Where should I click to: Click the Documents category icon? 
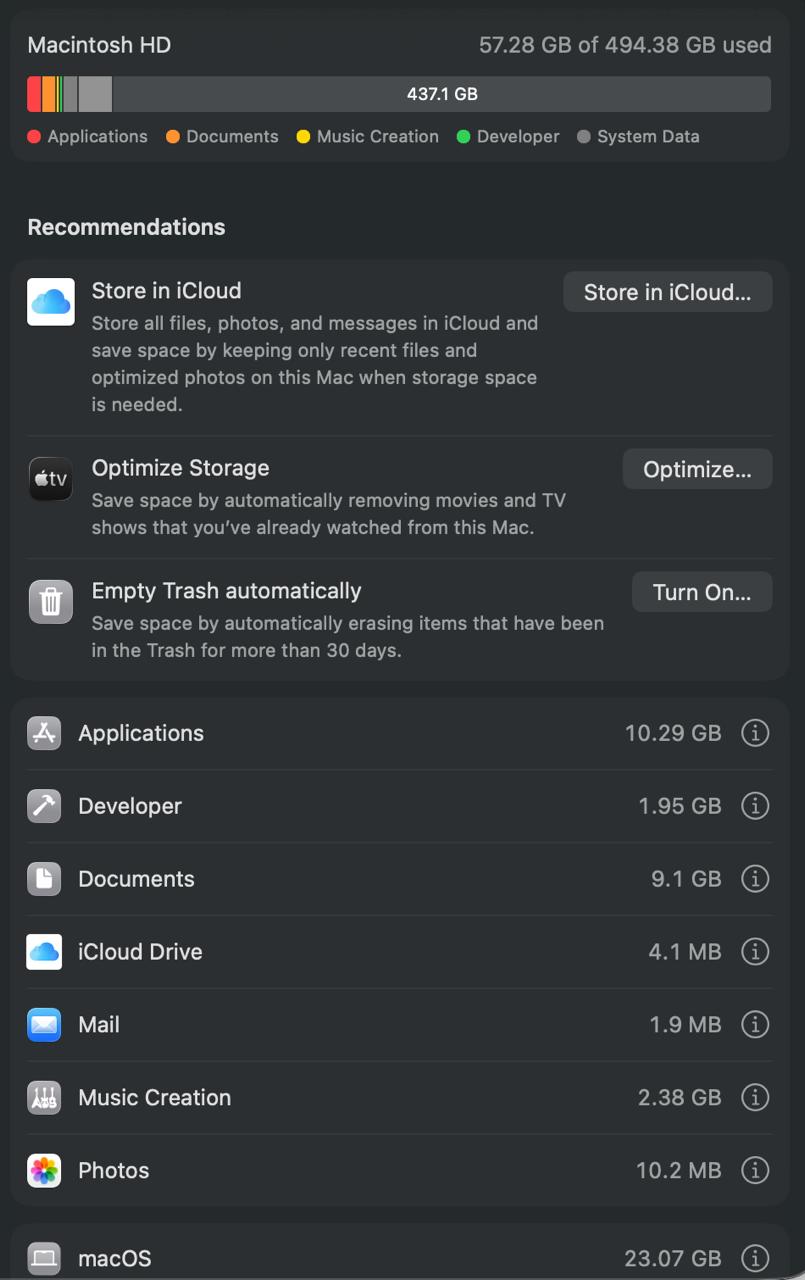[x=44, y=879]
